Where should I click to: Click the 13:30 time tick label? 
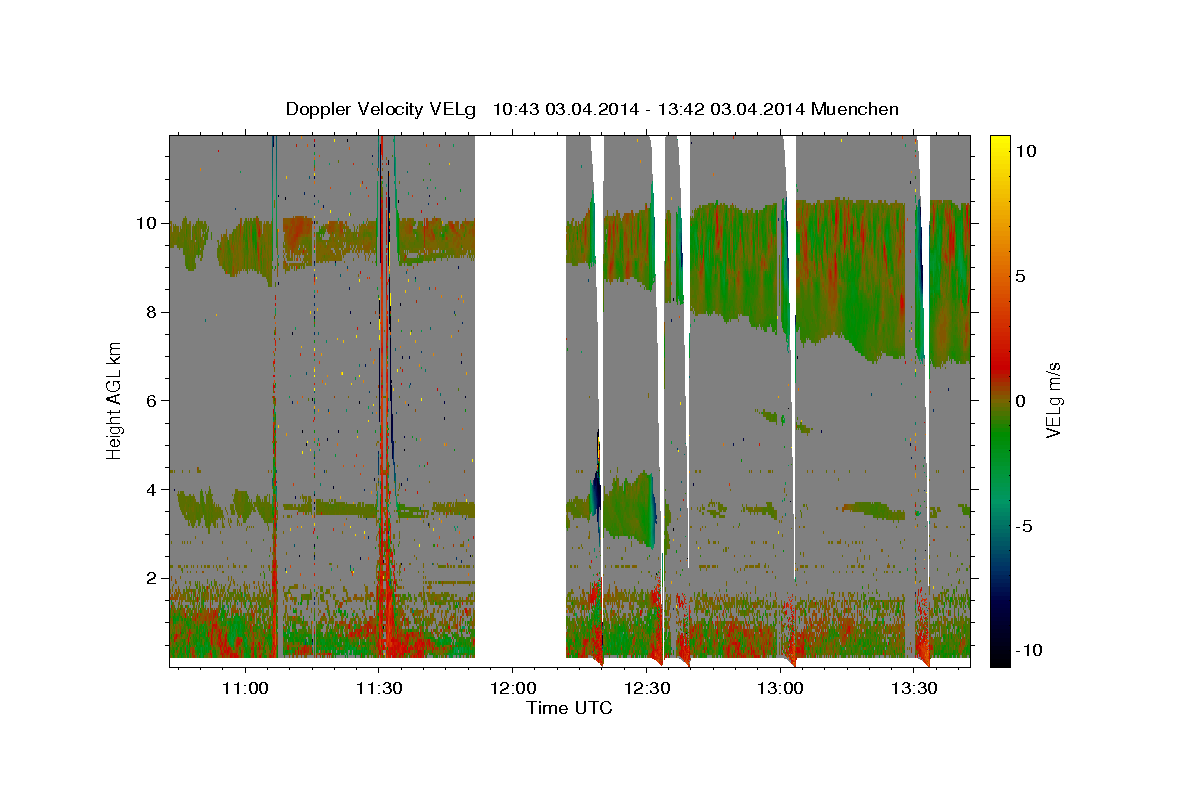[915, 688]
